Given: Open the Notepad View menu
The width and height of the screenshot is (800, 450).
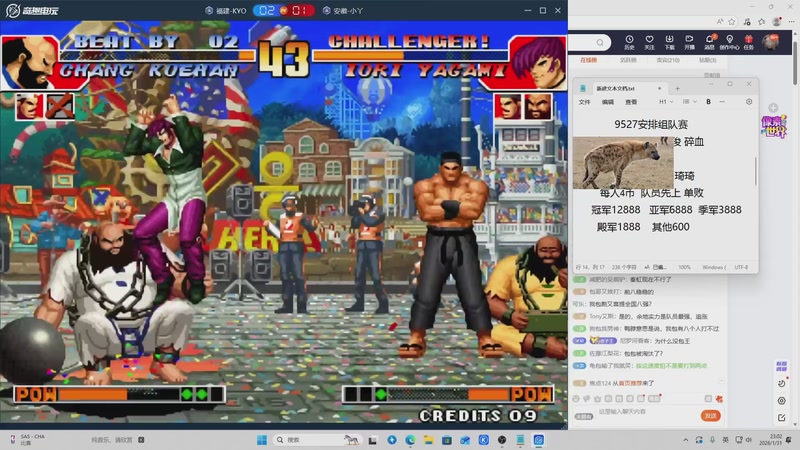Looking at the screenshot, I should click(631, 102).
